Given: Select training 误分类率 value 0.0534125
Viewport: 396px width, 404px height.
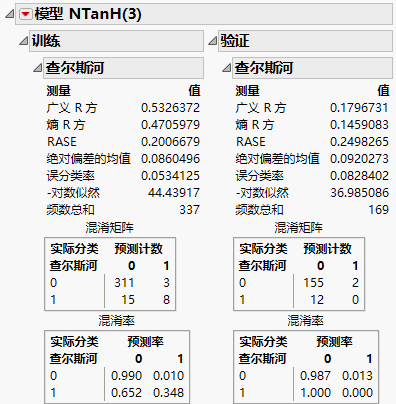Looking at the screenshot, I should [x=170, y=176].
